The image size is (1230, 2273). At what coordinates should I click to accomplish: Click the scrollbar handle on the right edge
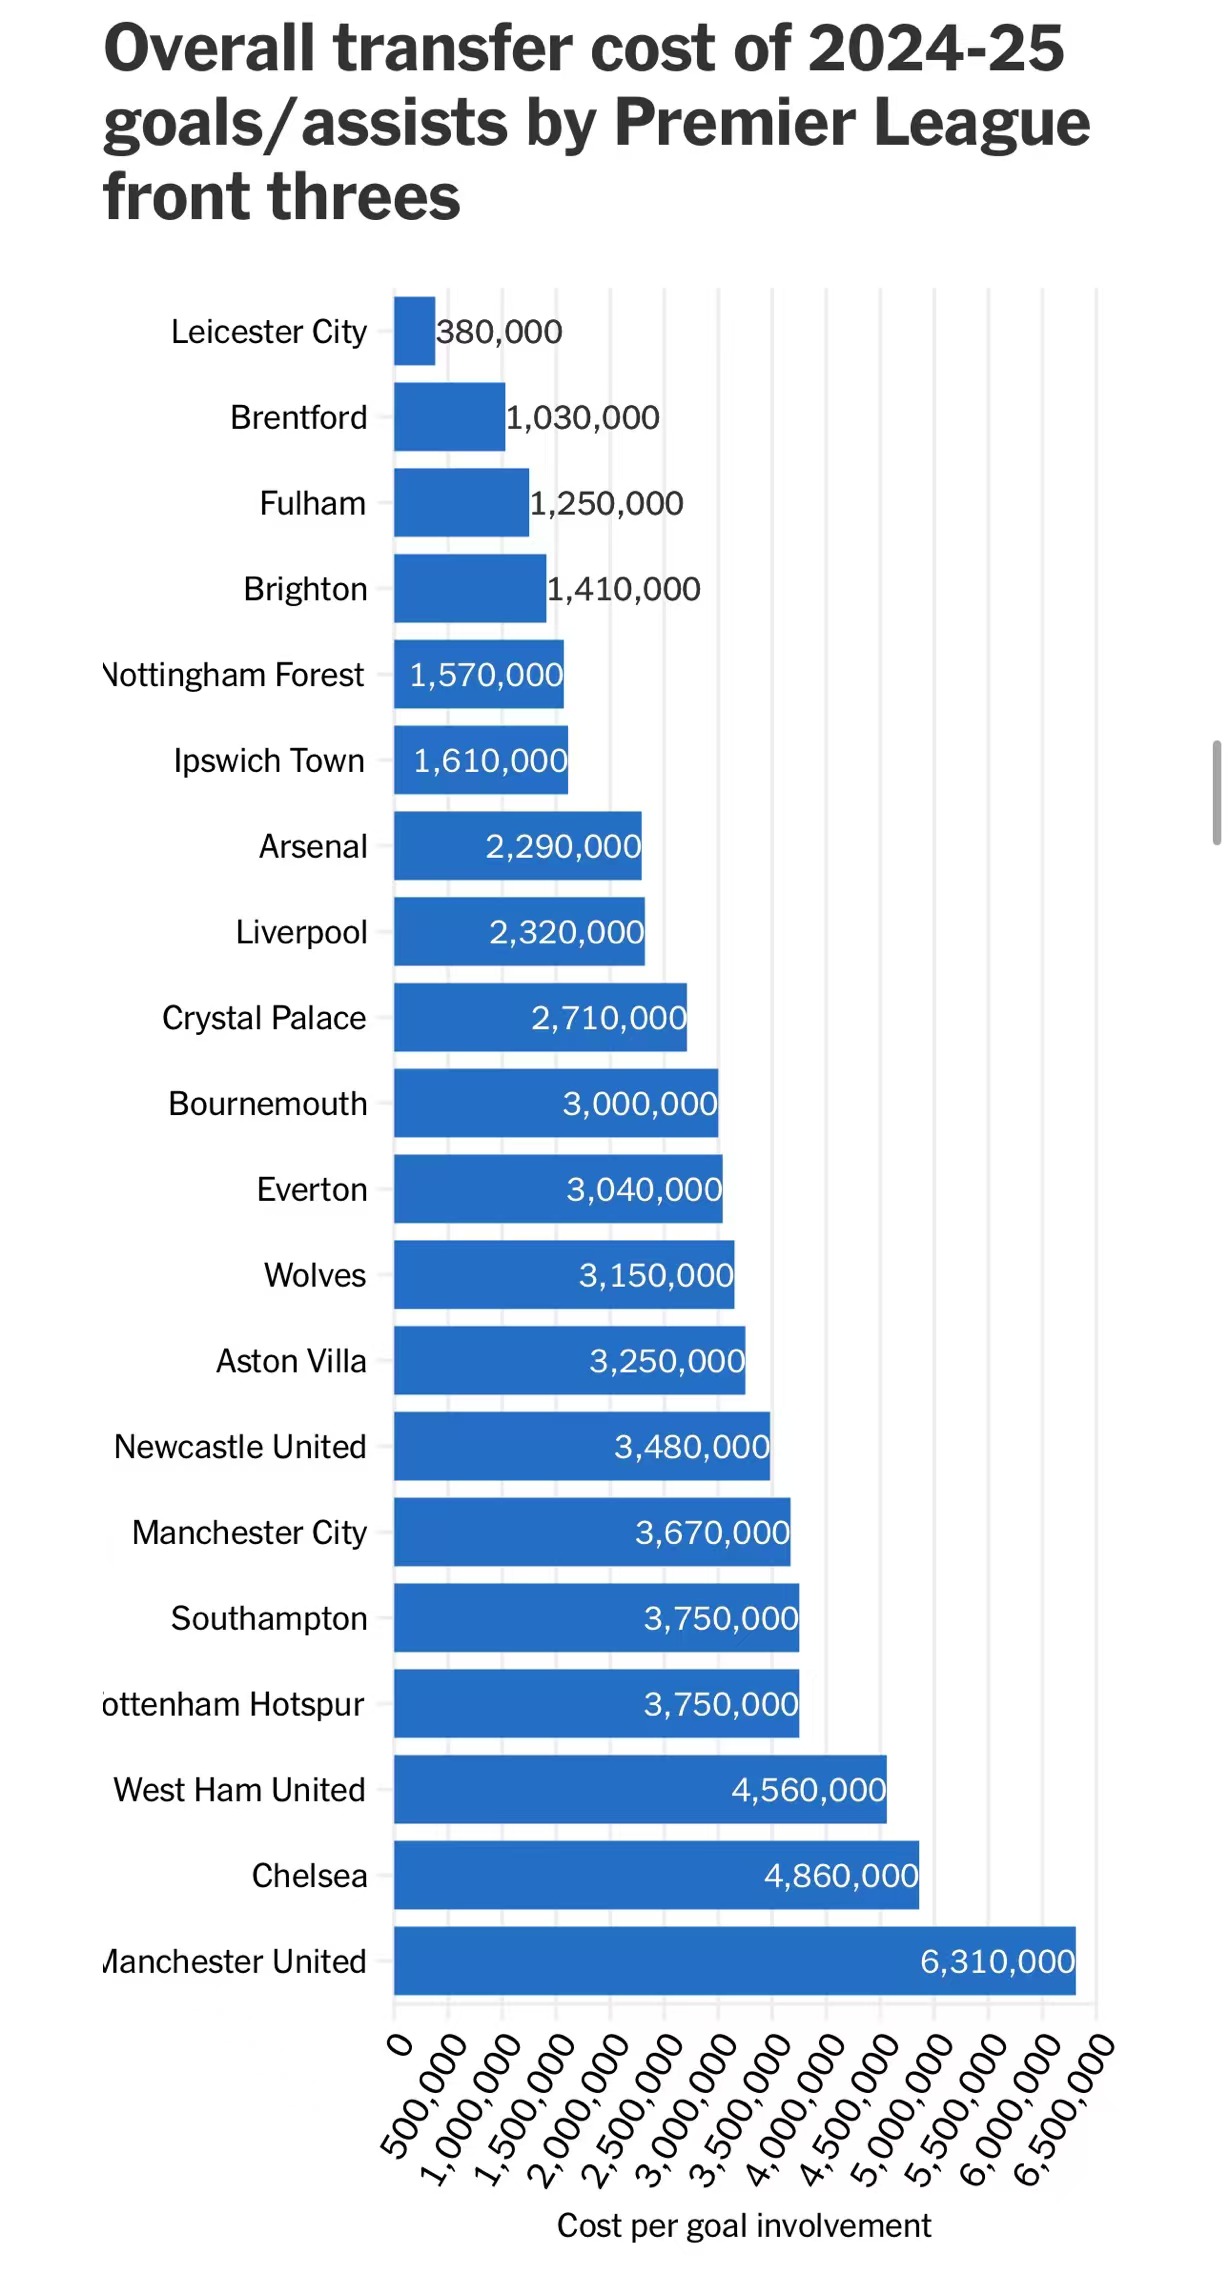[x=1216, y=792]
